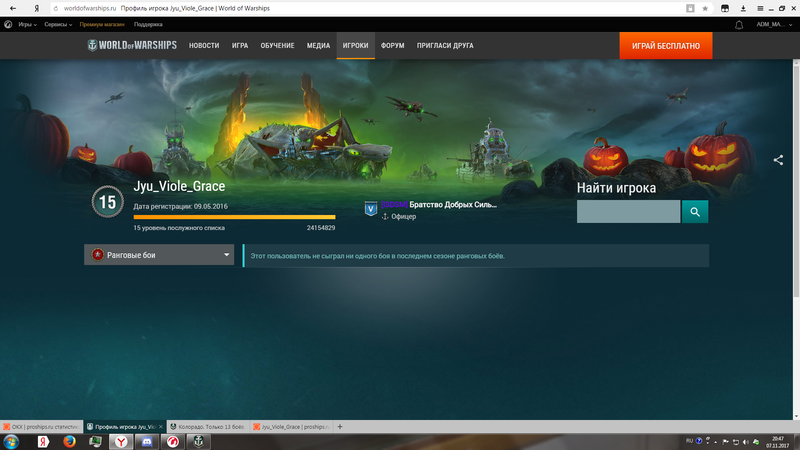The height and width of the screenshot is (450, 800).
Task: Open the notifications bell
Action: click(739, 24)
